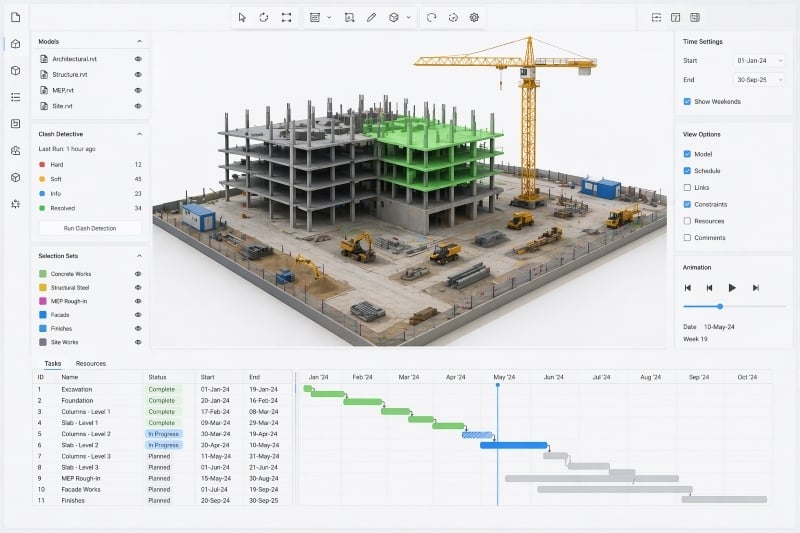Image resolution: width=800 pixels, height=533 pixels.
Task: Click the list icon in left sidebar
Action: click(x=16, y=97)
